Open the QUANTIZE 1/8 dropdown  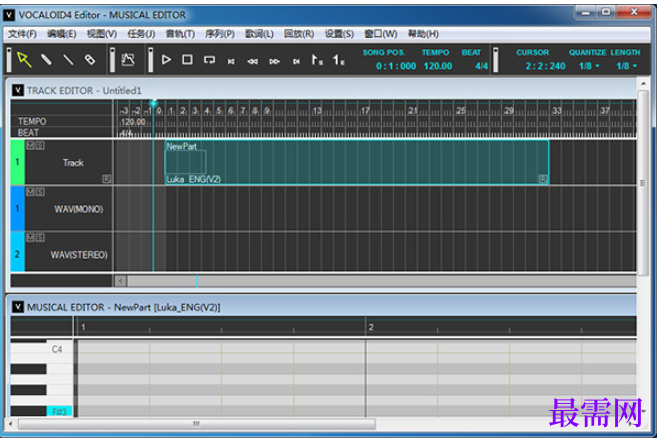pos(589,66)
